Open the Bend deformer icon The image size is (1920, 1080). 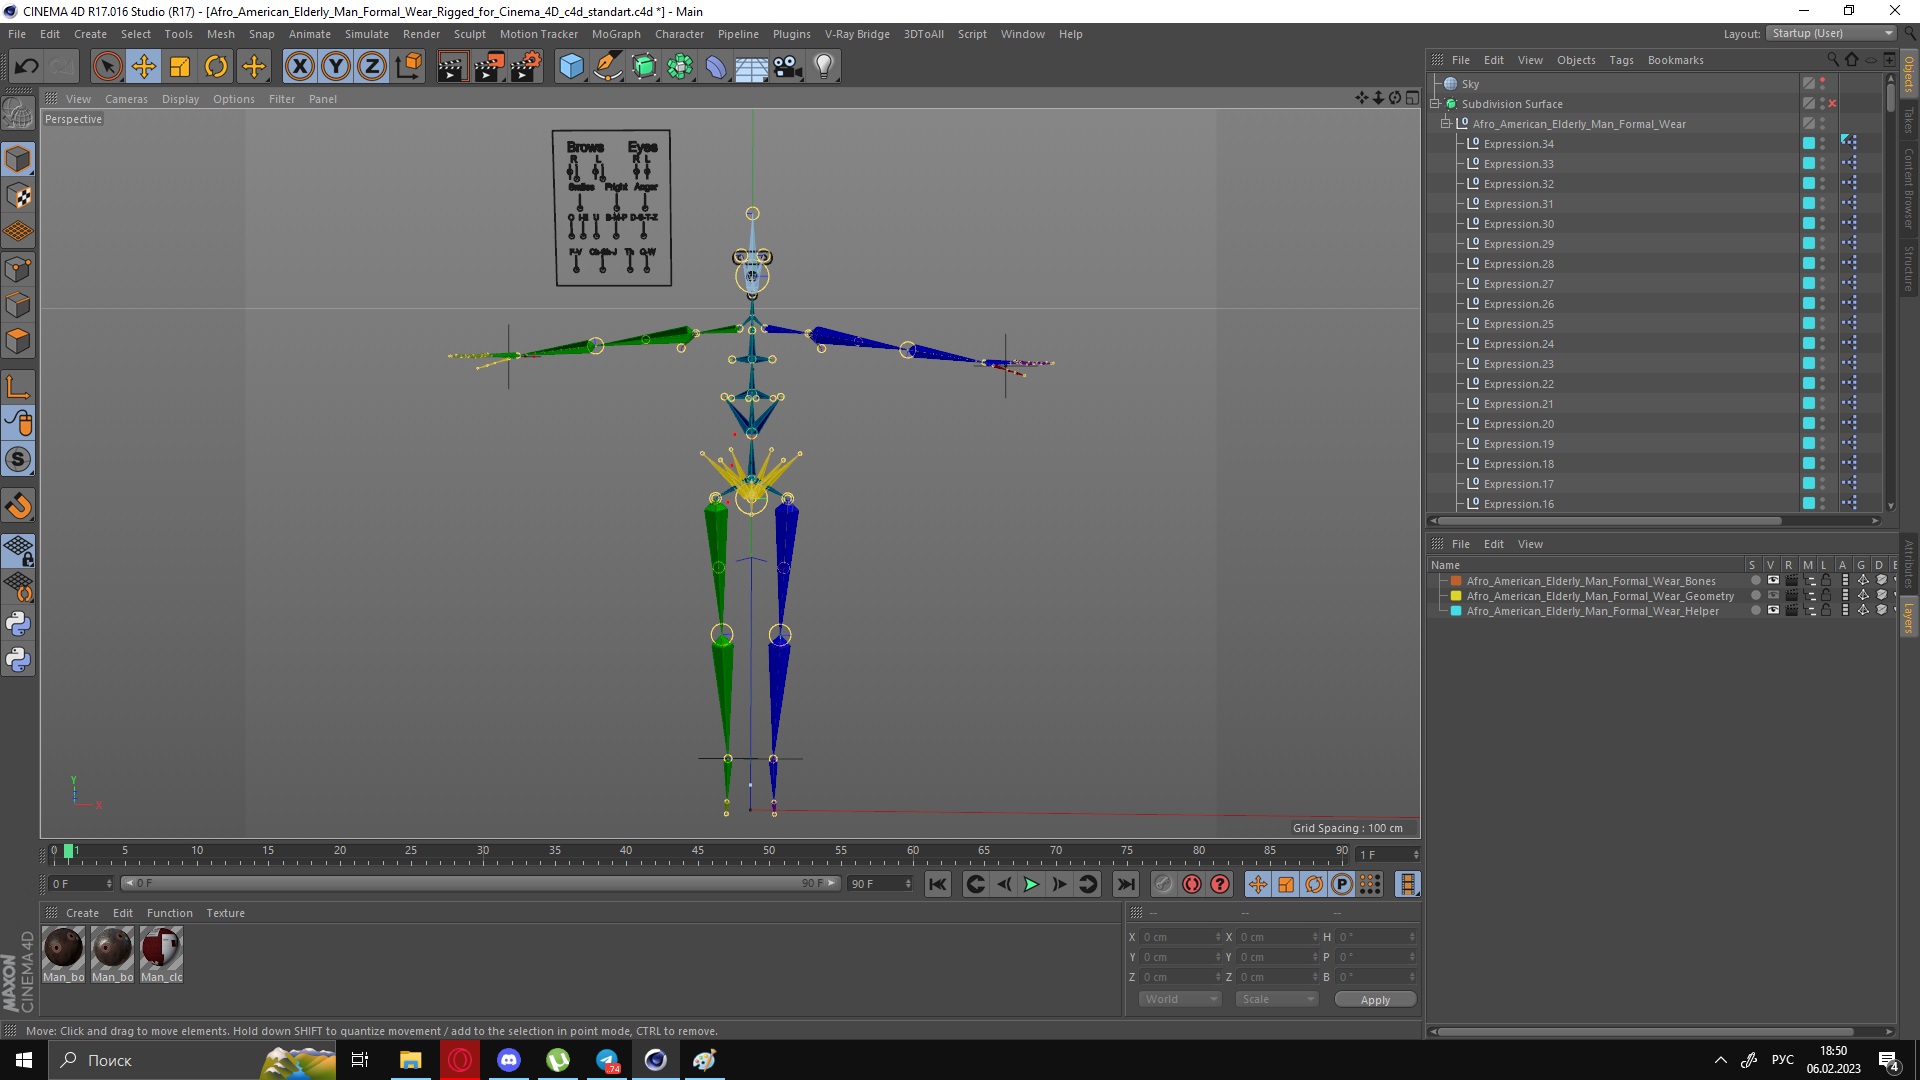(716, 67)
